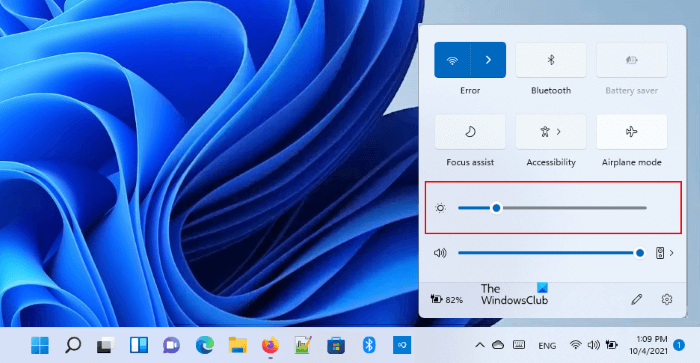This screenshot has height=363, width=700.
Task: Enable Focus assist
Action: (470, 132)
